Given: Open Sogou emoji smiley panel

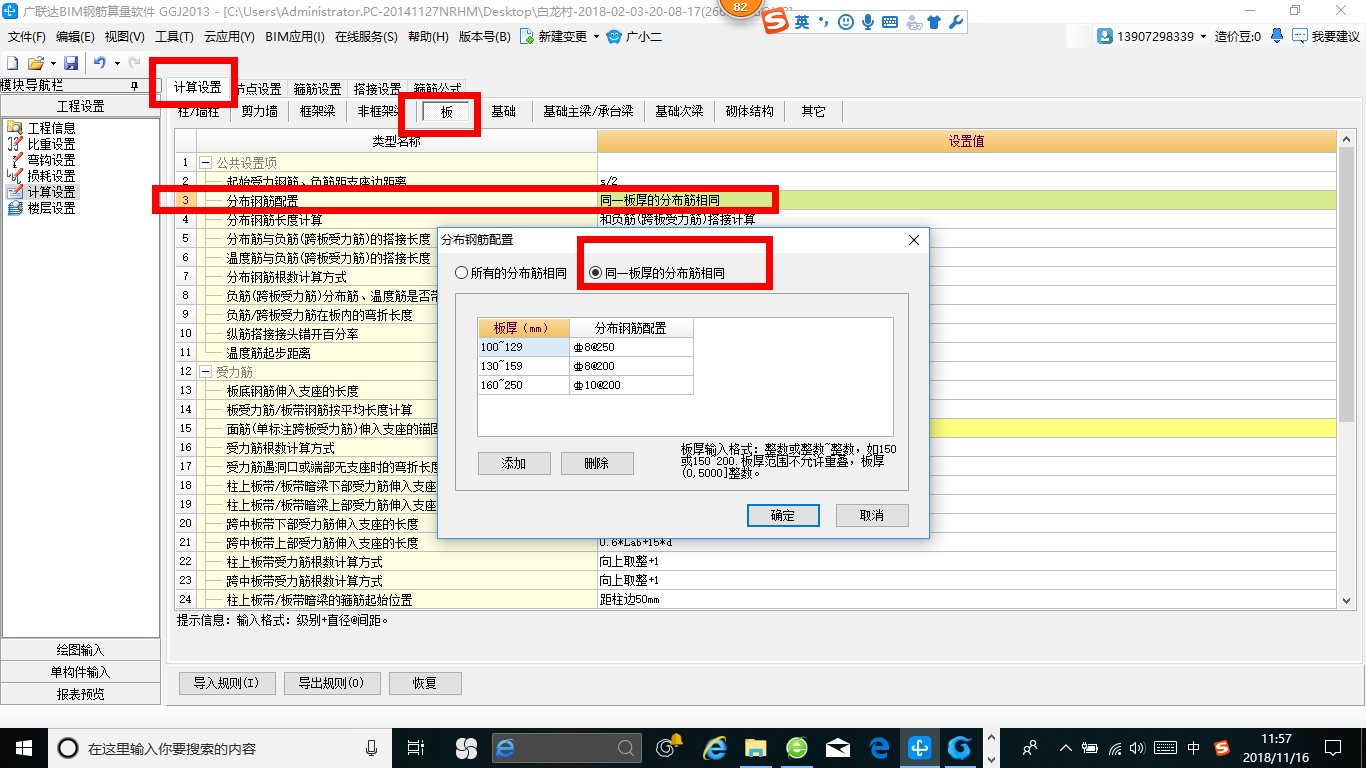Looking at the screenshot, I should coord(846,22).
